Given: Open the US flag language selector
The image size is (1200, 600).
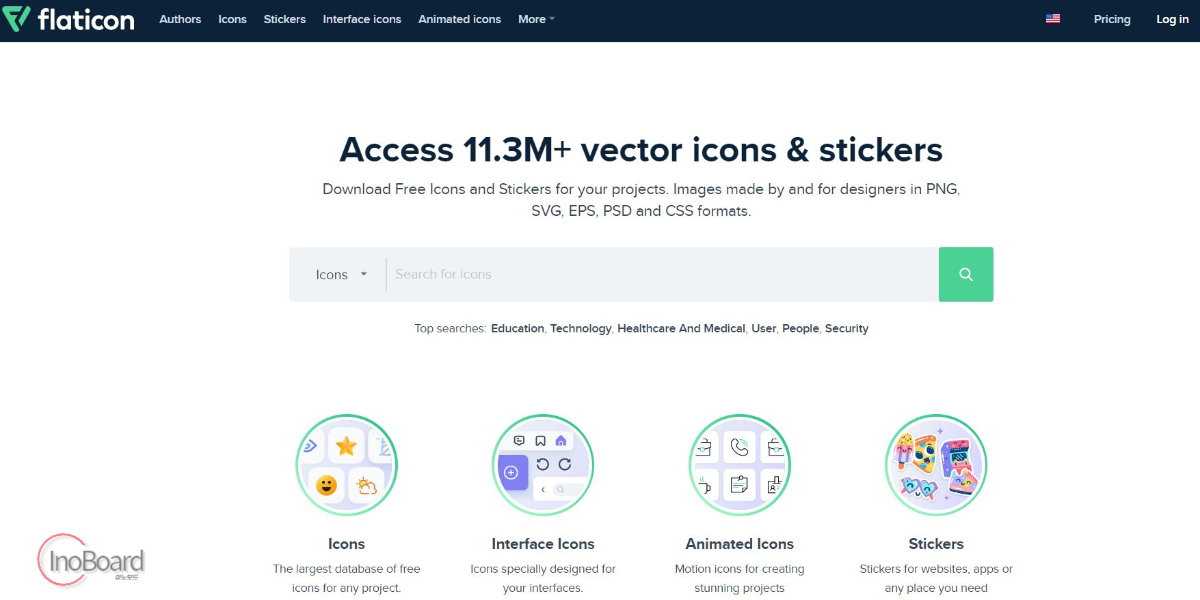Looking at the screenshot, I should point(1053,19).
